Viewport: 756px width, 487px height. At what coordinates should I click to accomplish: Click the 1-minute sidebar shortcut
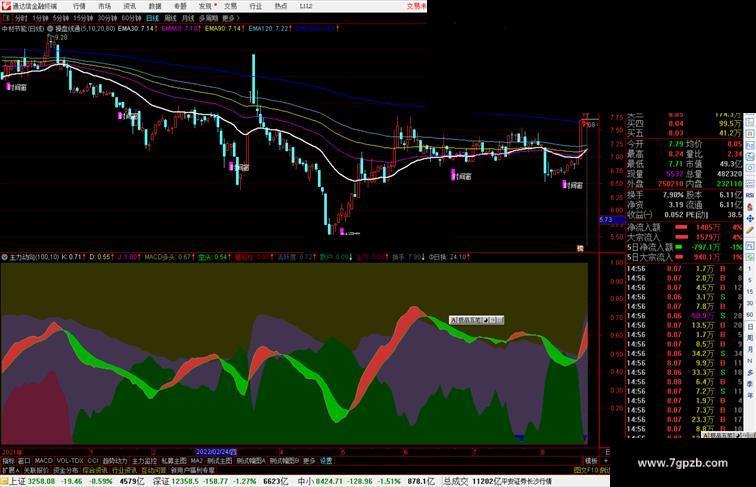(x=750, y=268)
